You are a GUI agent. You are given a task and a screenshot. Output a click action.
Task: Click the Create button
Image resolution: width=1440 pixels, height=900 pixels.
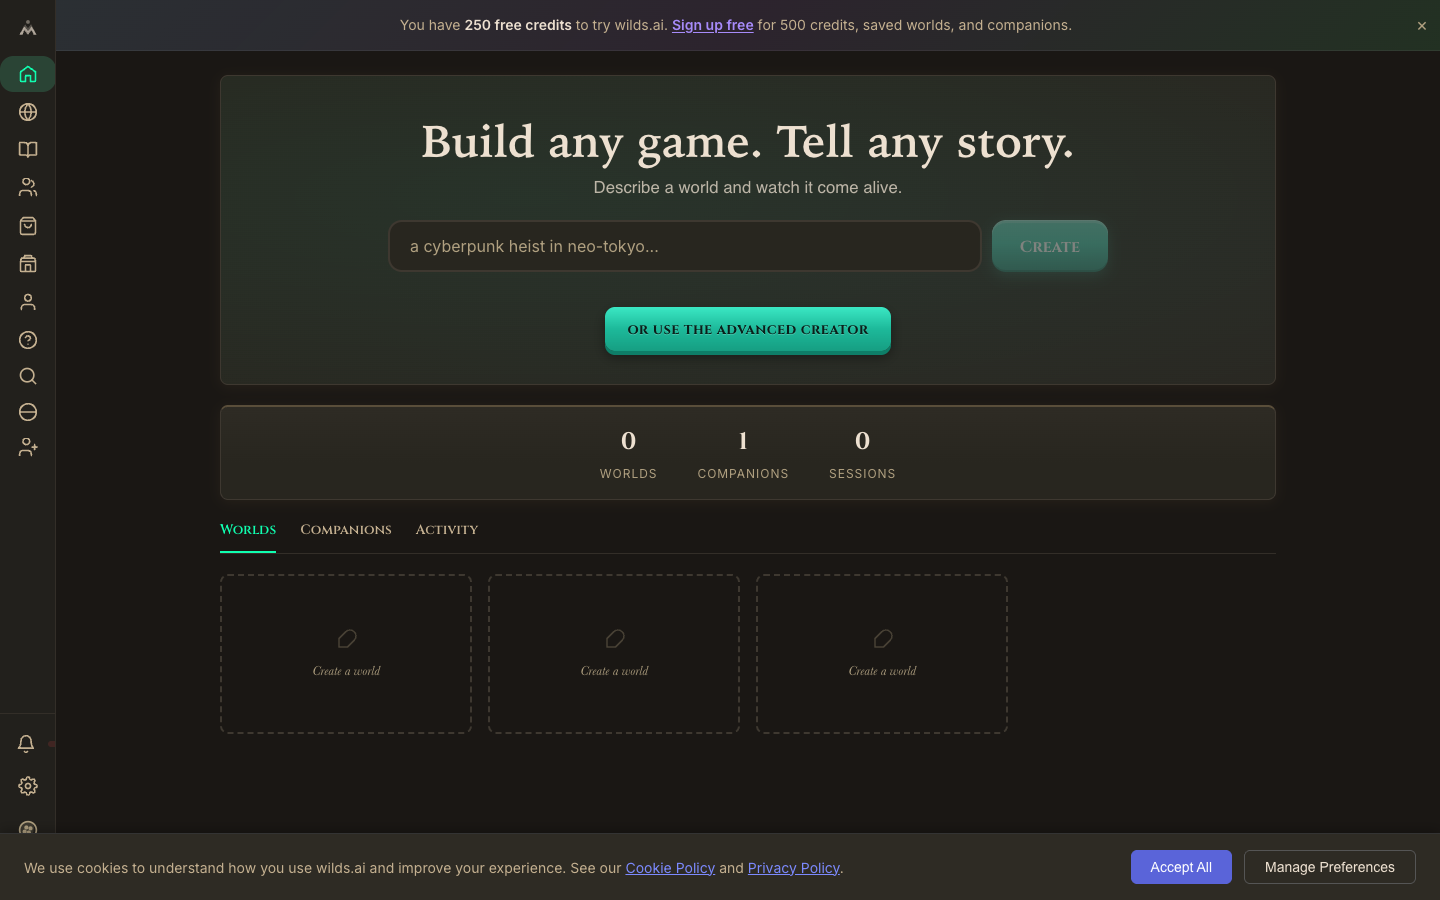[x=1050, y=246]
